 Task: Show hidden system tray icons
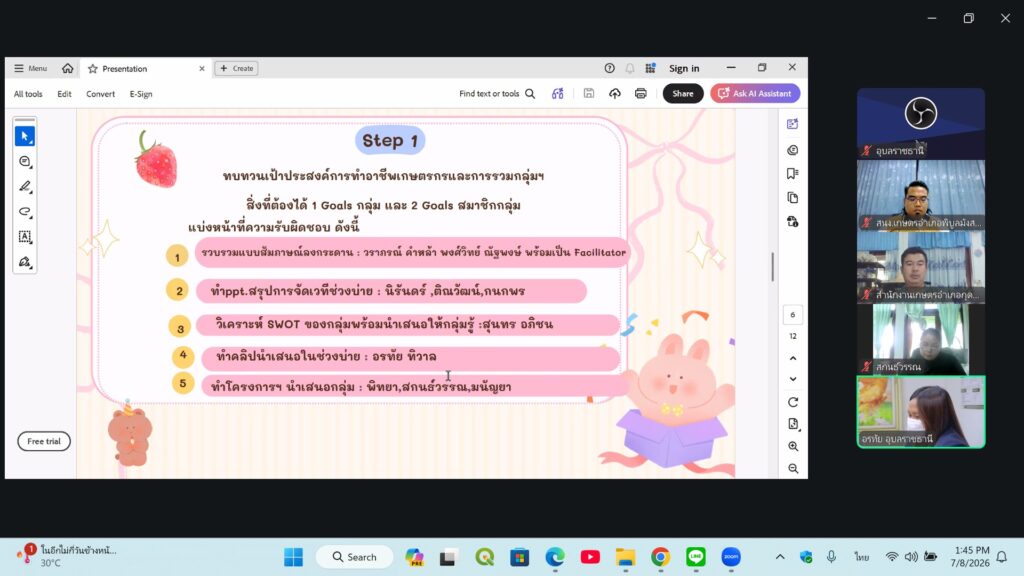click(x=780, y=557)
